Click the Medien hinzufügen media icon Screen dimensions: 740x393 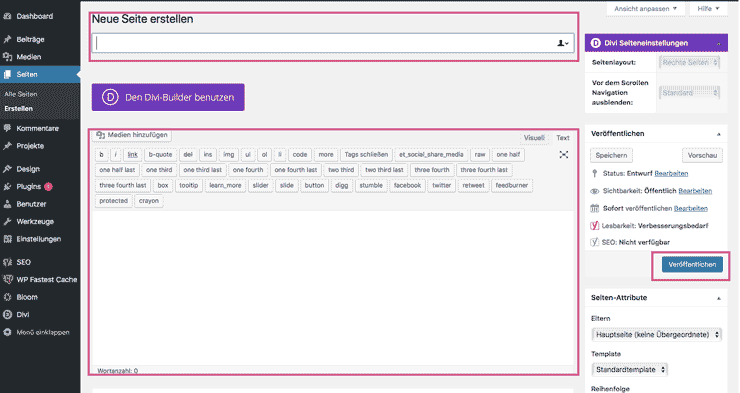click(x=101, y=135)
